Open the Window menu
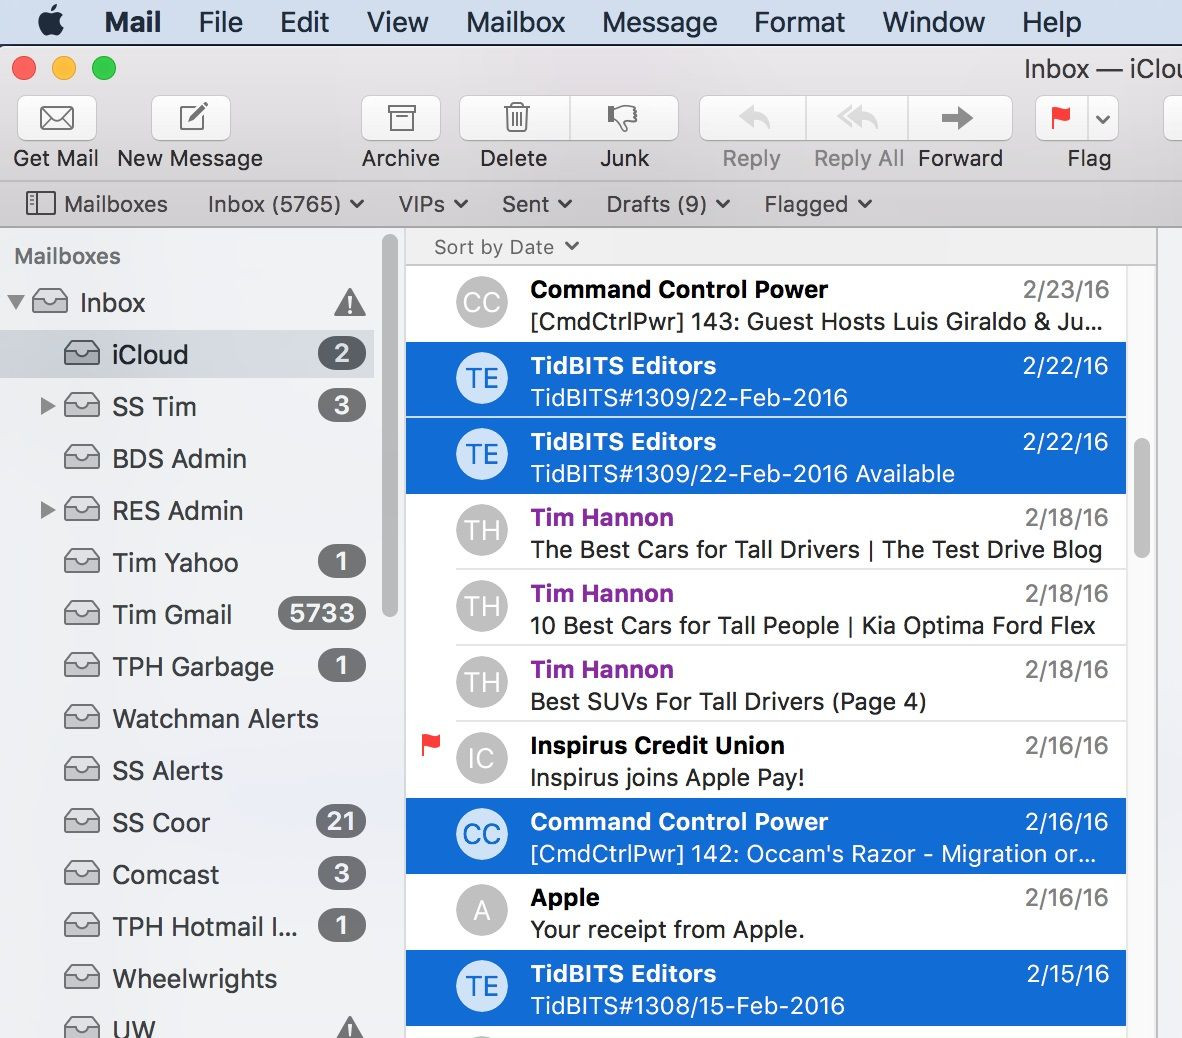Image resolution: width=1182 pixels, height=1038 pixels. [933, 23]
